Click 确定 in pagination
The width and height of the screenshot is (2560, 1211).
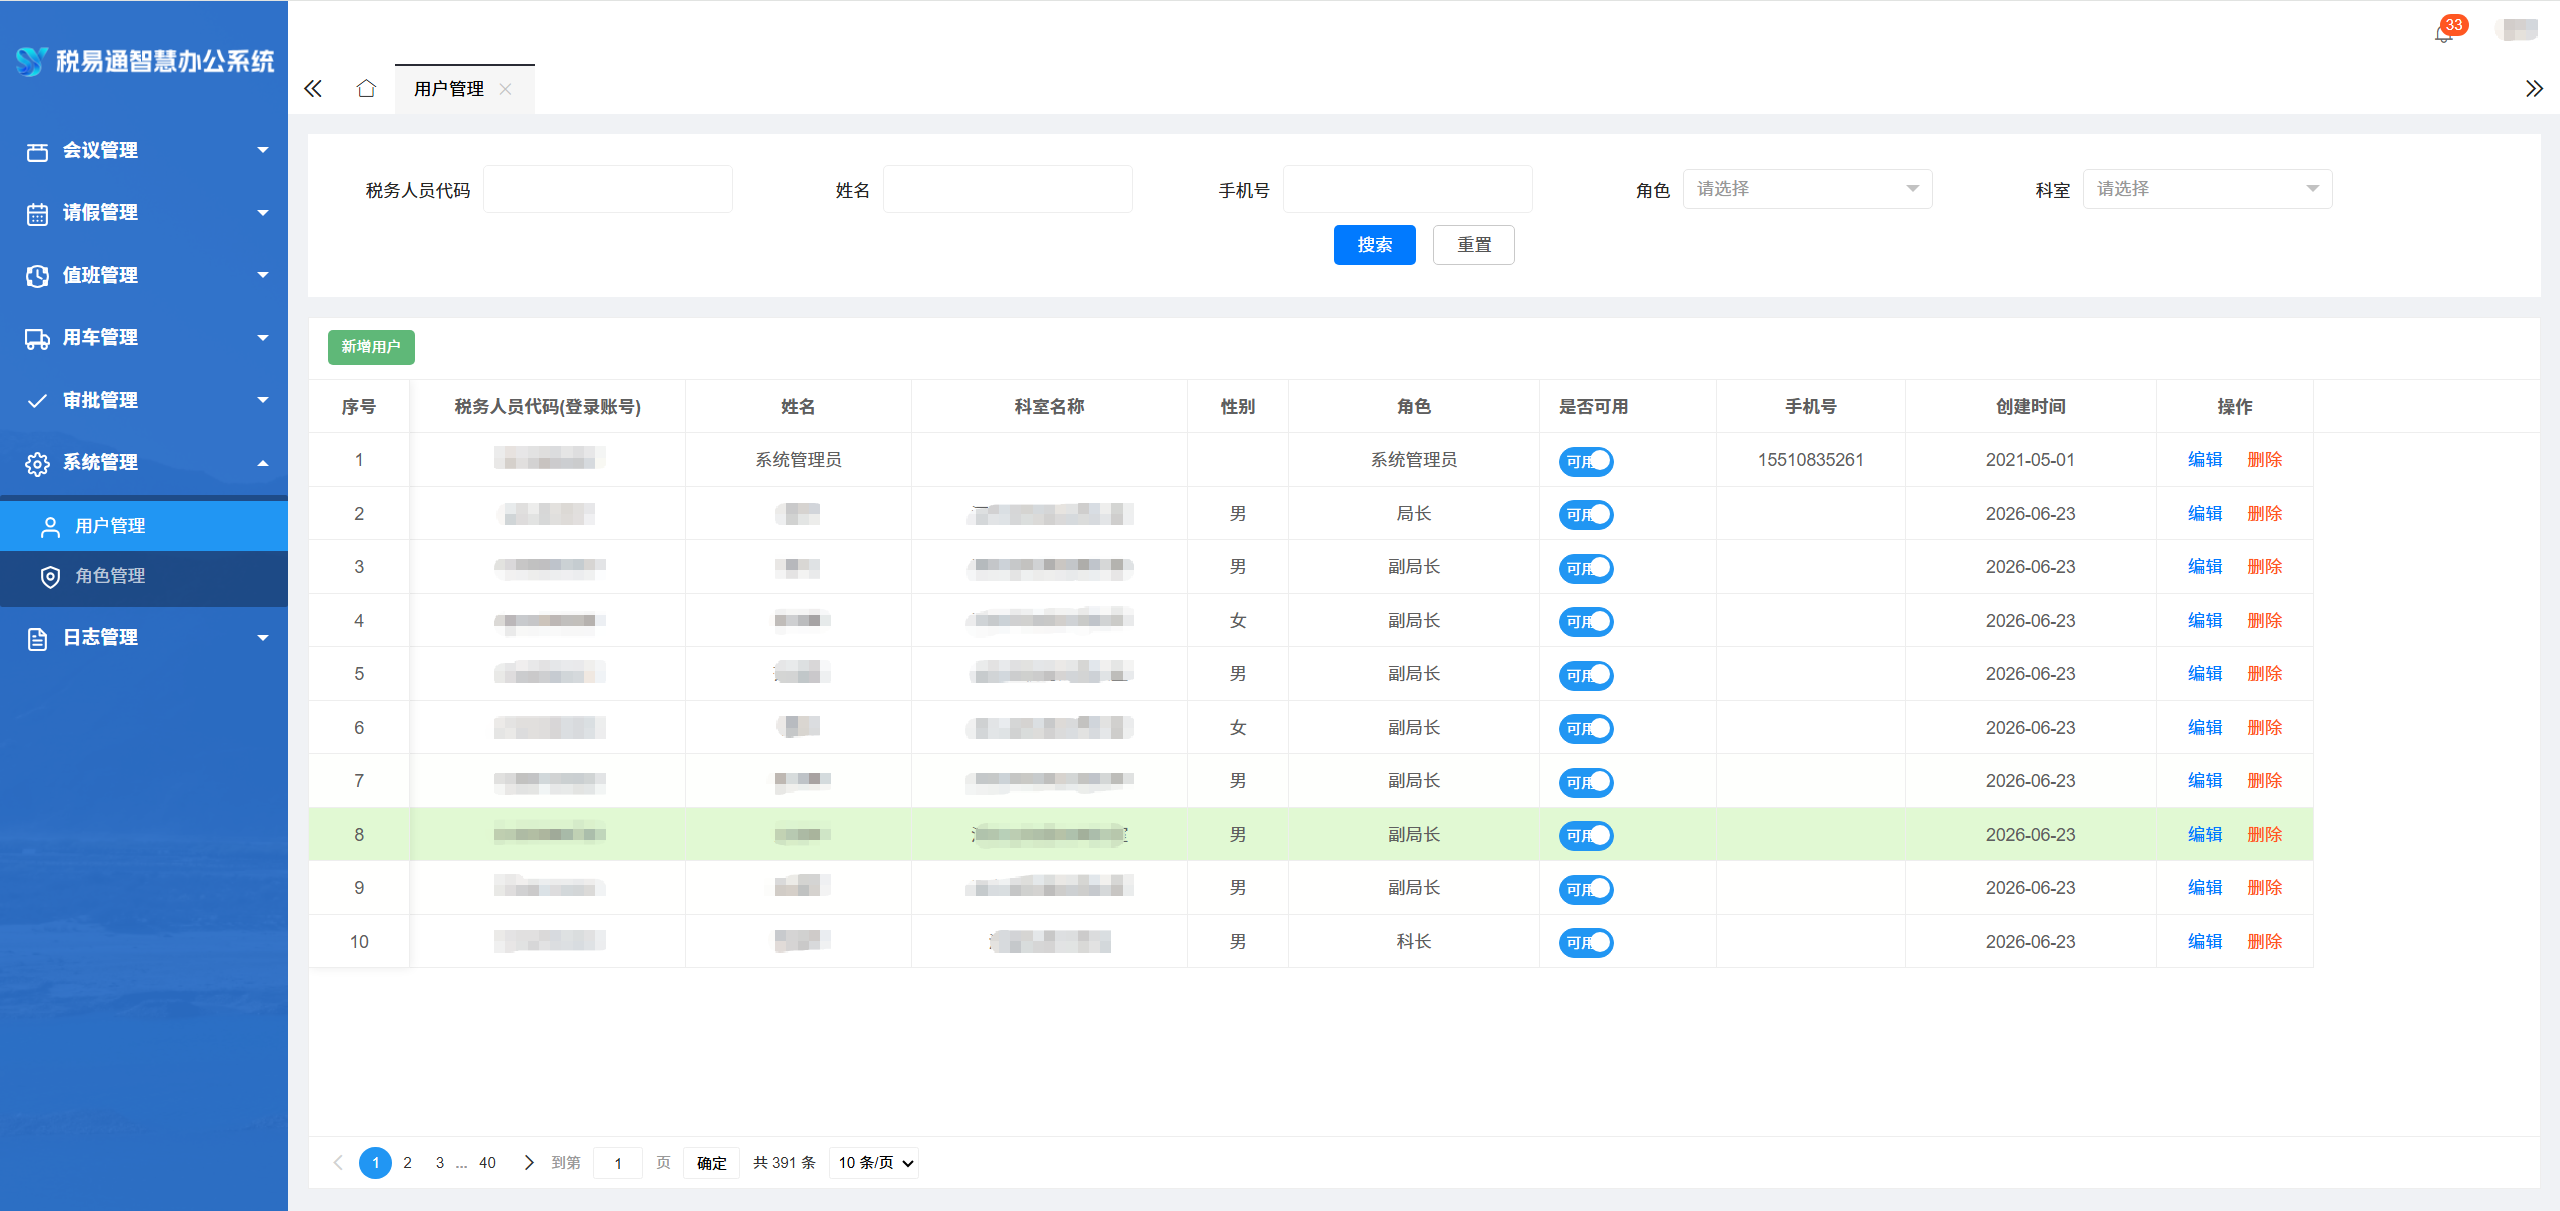[711, 1162]
